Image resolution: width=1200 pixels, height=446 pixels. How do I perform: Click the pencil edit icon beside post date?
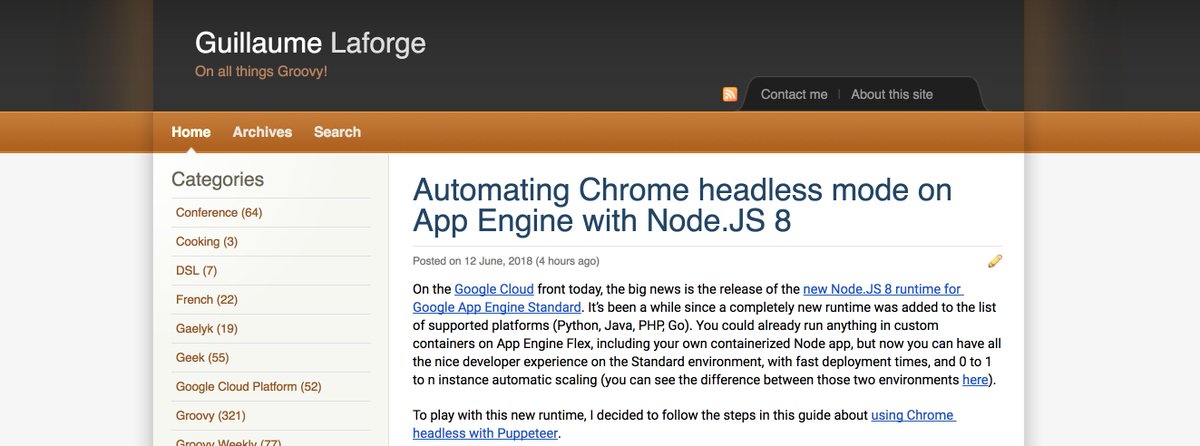point(994,261)
